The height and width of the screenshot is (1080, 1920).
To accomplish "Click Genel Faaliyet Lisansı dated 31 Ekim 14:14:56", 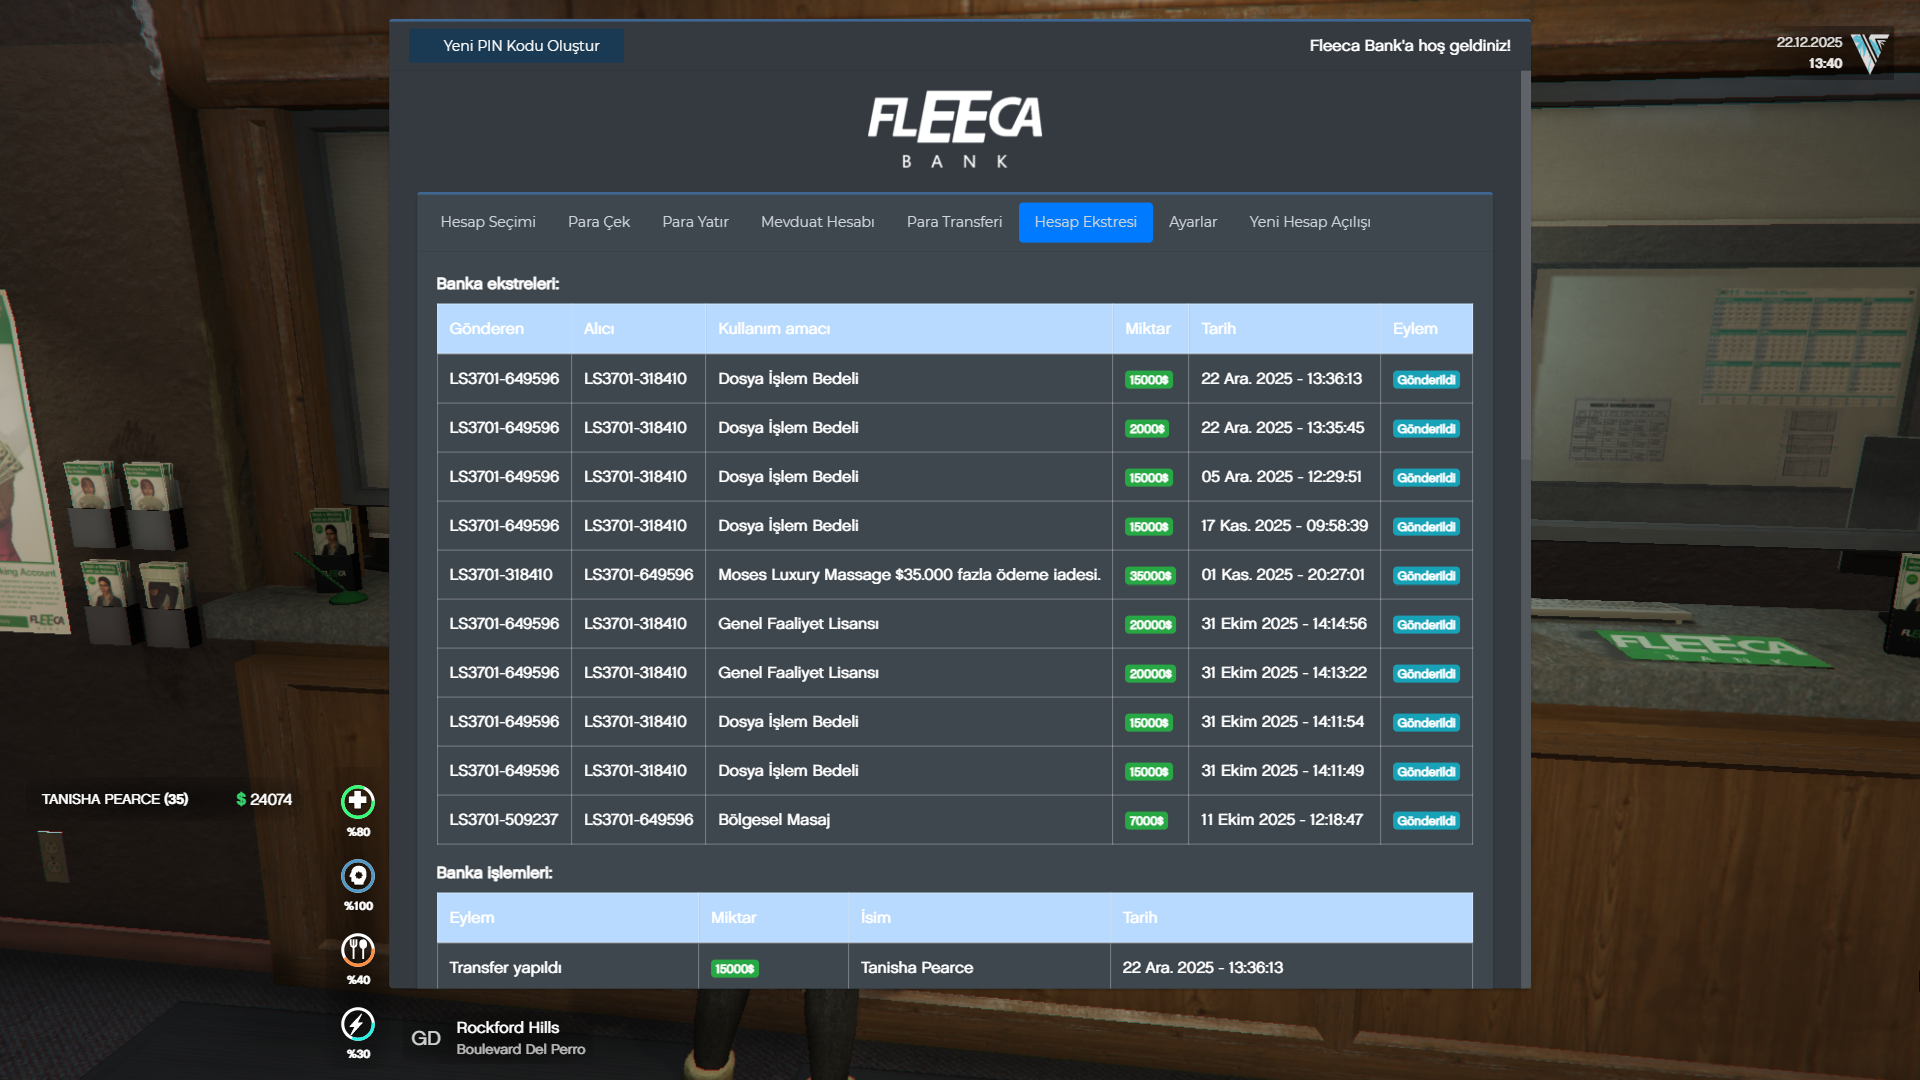I will click(x=798, y=624).
